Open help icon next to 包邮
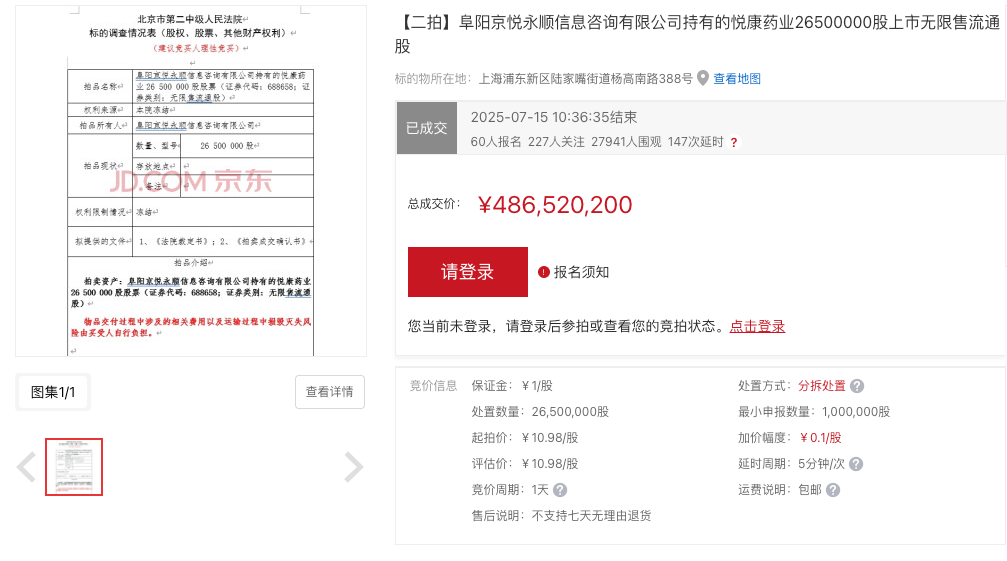The width and height of the screenshot is (1007, 561). pos(833,490)
